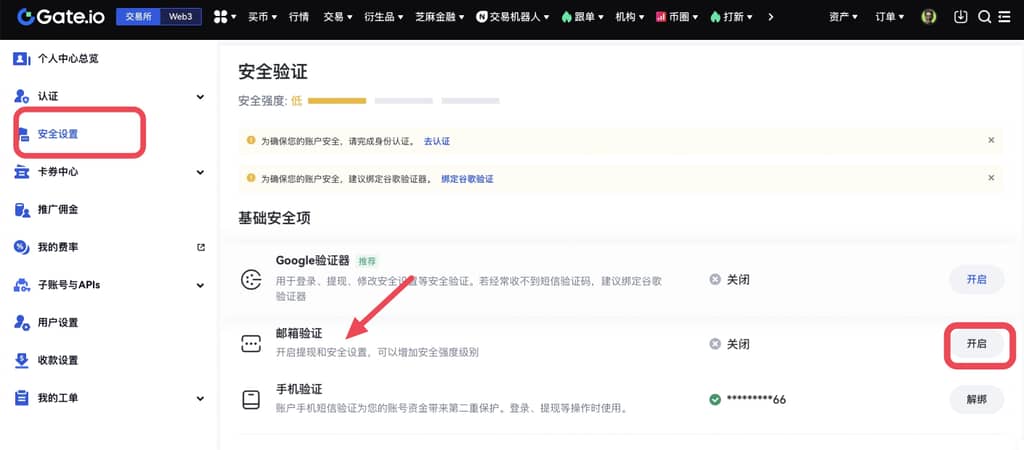This screenshot has height=450, width=1024.
Task: Click the Gate.io logo
Action: pos(60,17)
